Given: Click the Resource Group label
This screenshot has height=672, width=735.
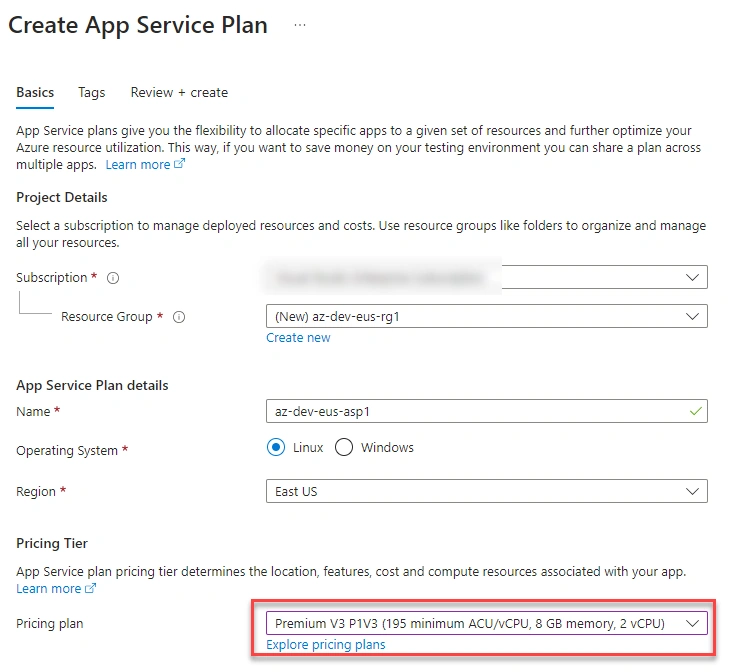Looking at the screenshot, I should [x=106, y=317].
